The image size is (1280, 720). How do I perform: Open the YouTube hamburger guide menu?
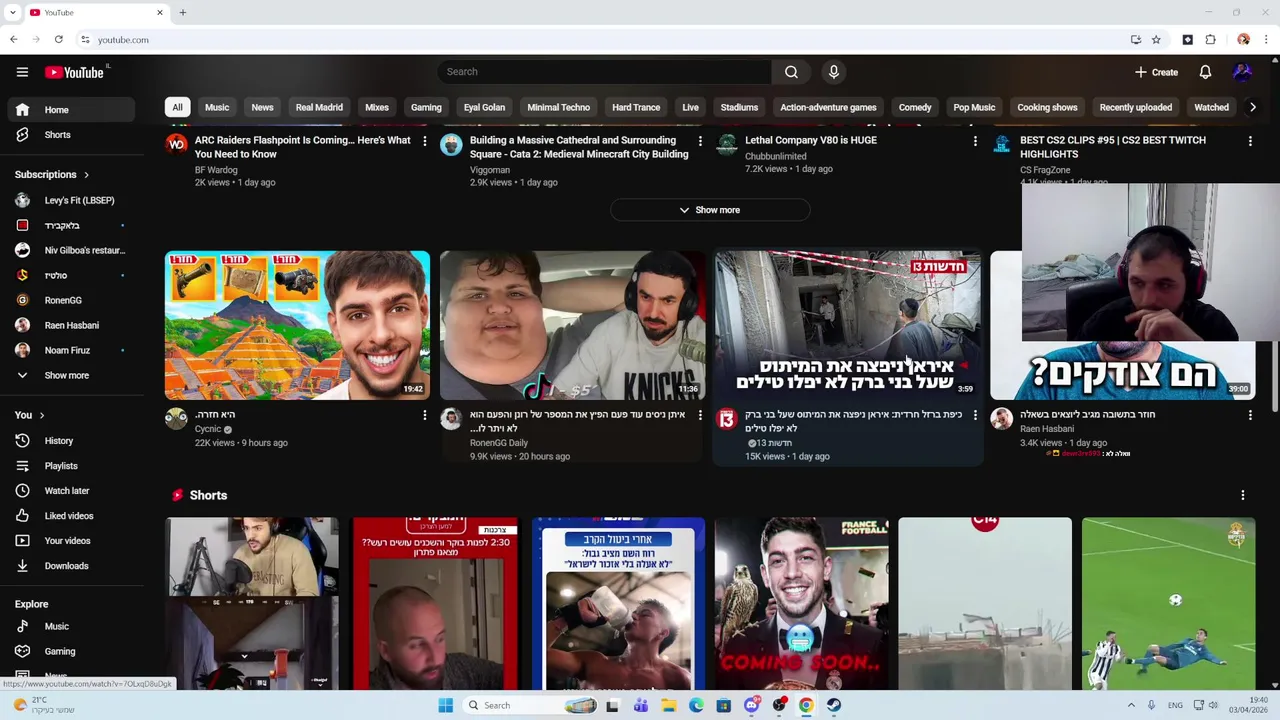22,72
